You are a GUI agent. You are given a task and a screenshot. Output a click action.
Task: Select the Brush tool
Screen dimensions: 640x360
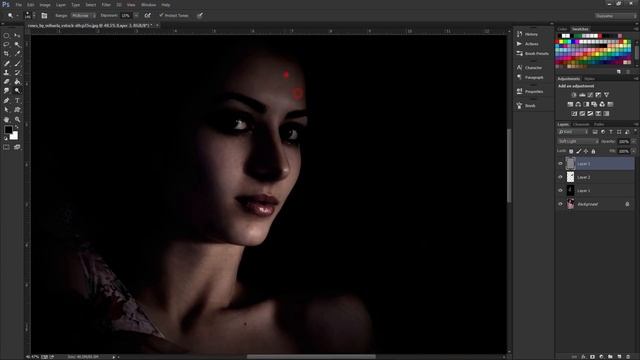click(x=17, y=63)
